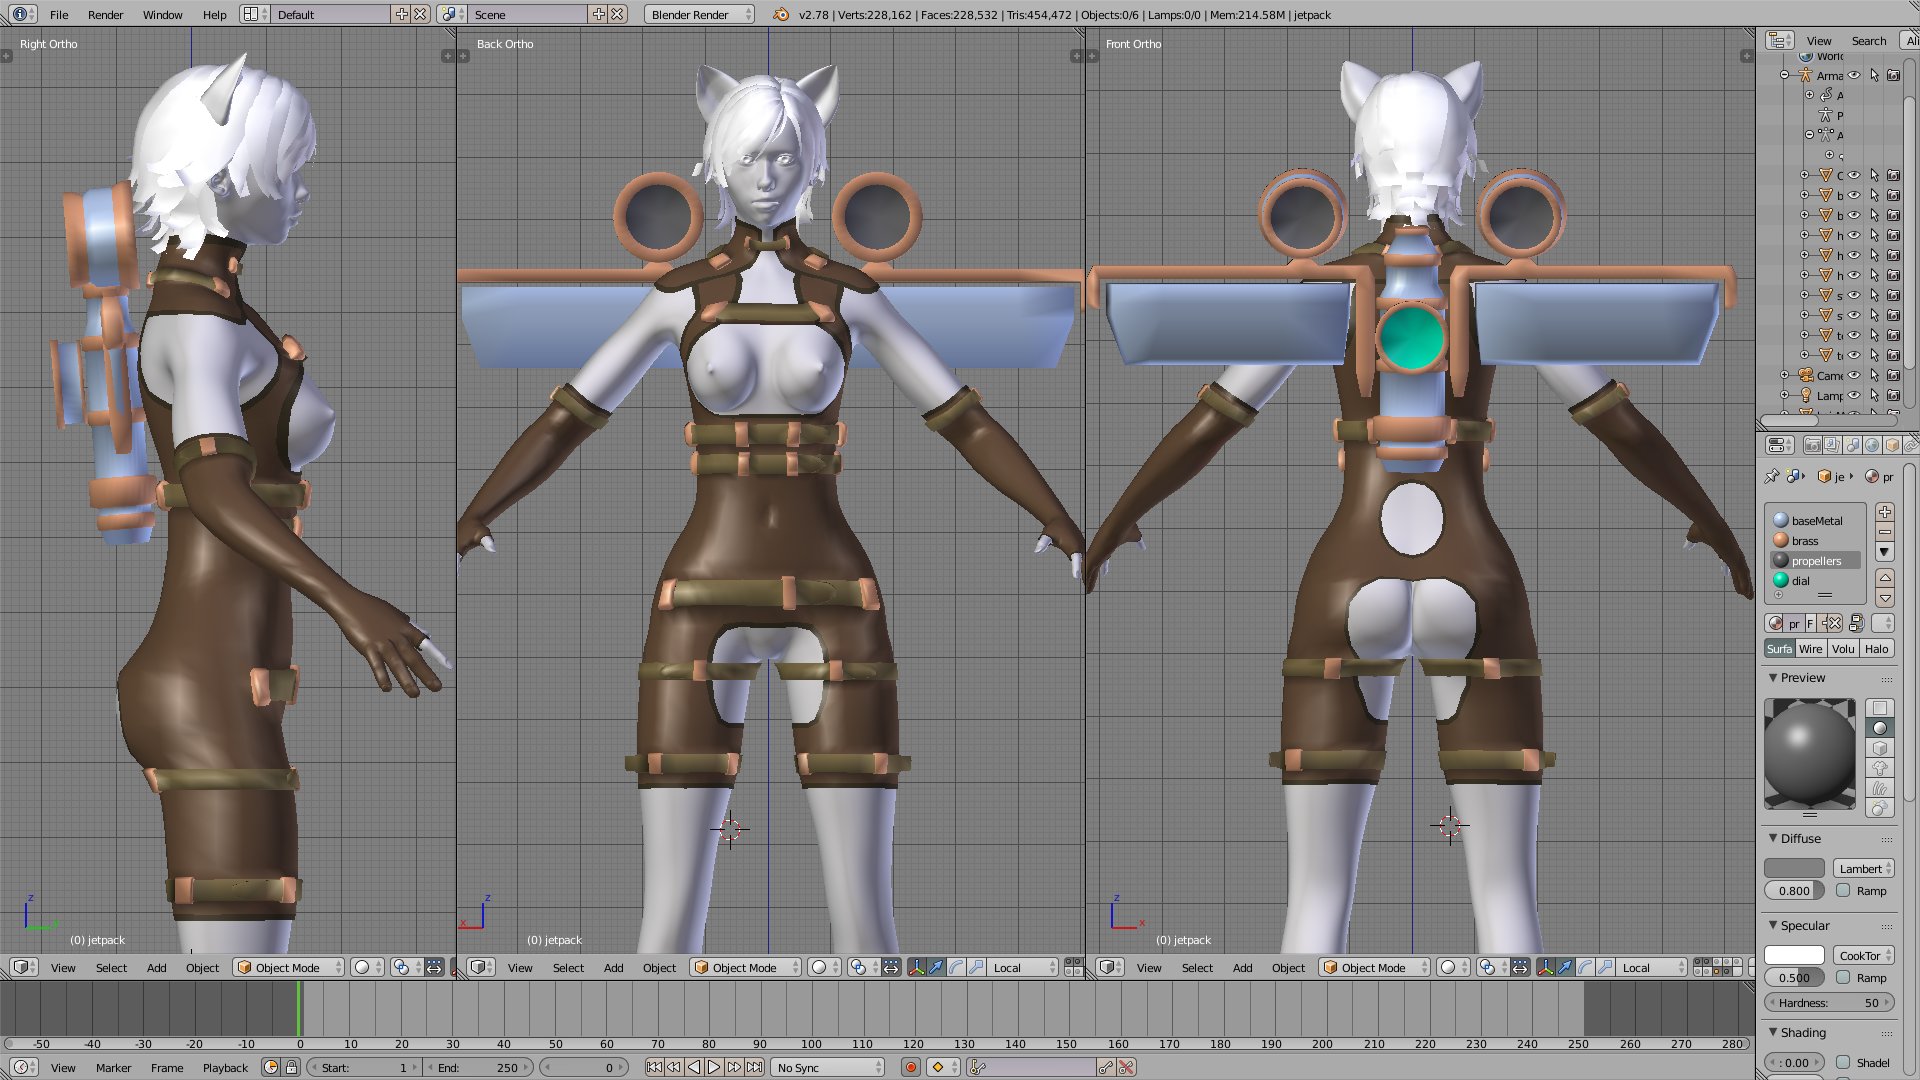Open the Blender Render engine dropdown
Viewport: 1920px width, 1080px height.
698,14
